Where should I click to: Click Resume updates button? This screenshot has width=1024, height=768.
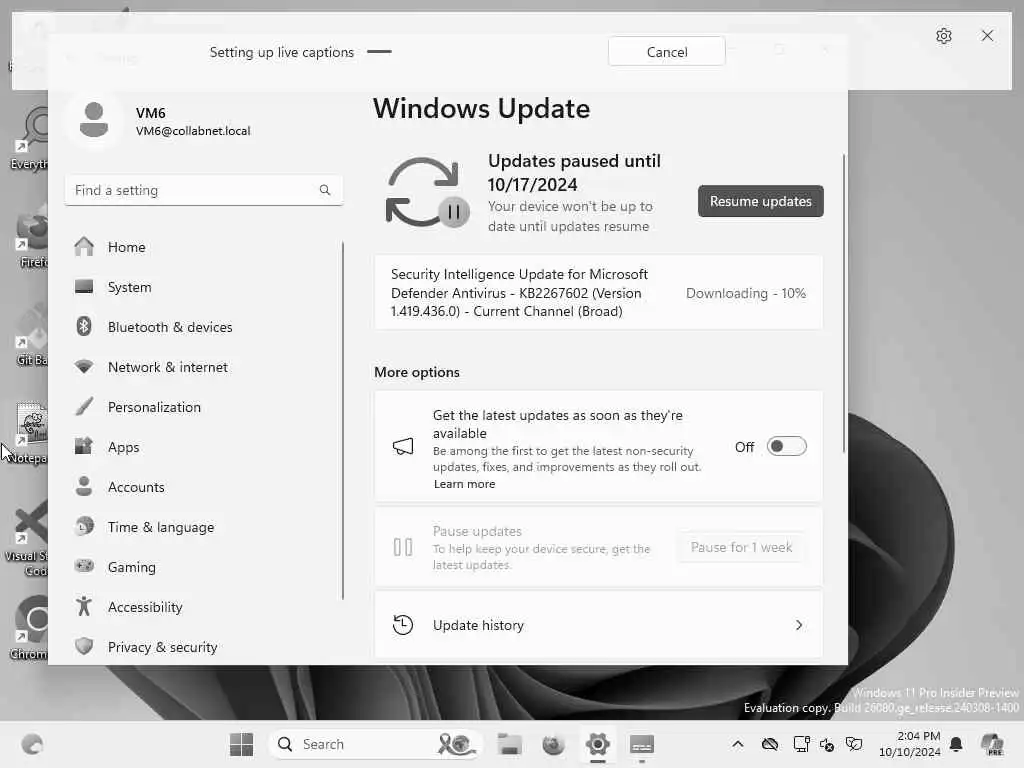click(x=760, y=201)
